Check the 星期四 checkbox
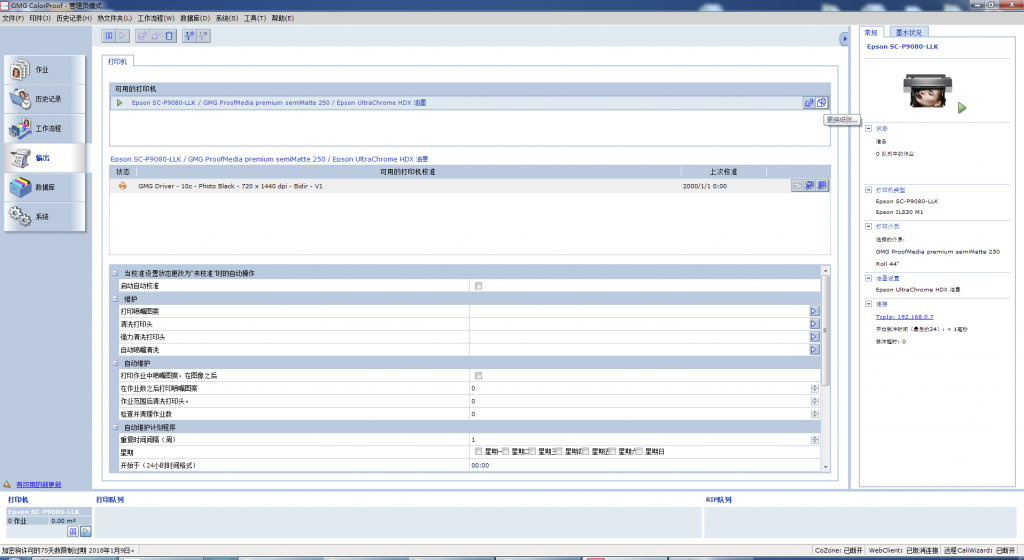Image resolution: width=1024 pixels, height=560 pixels. coord(559,452)
